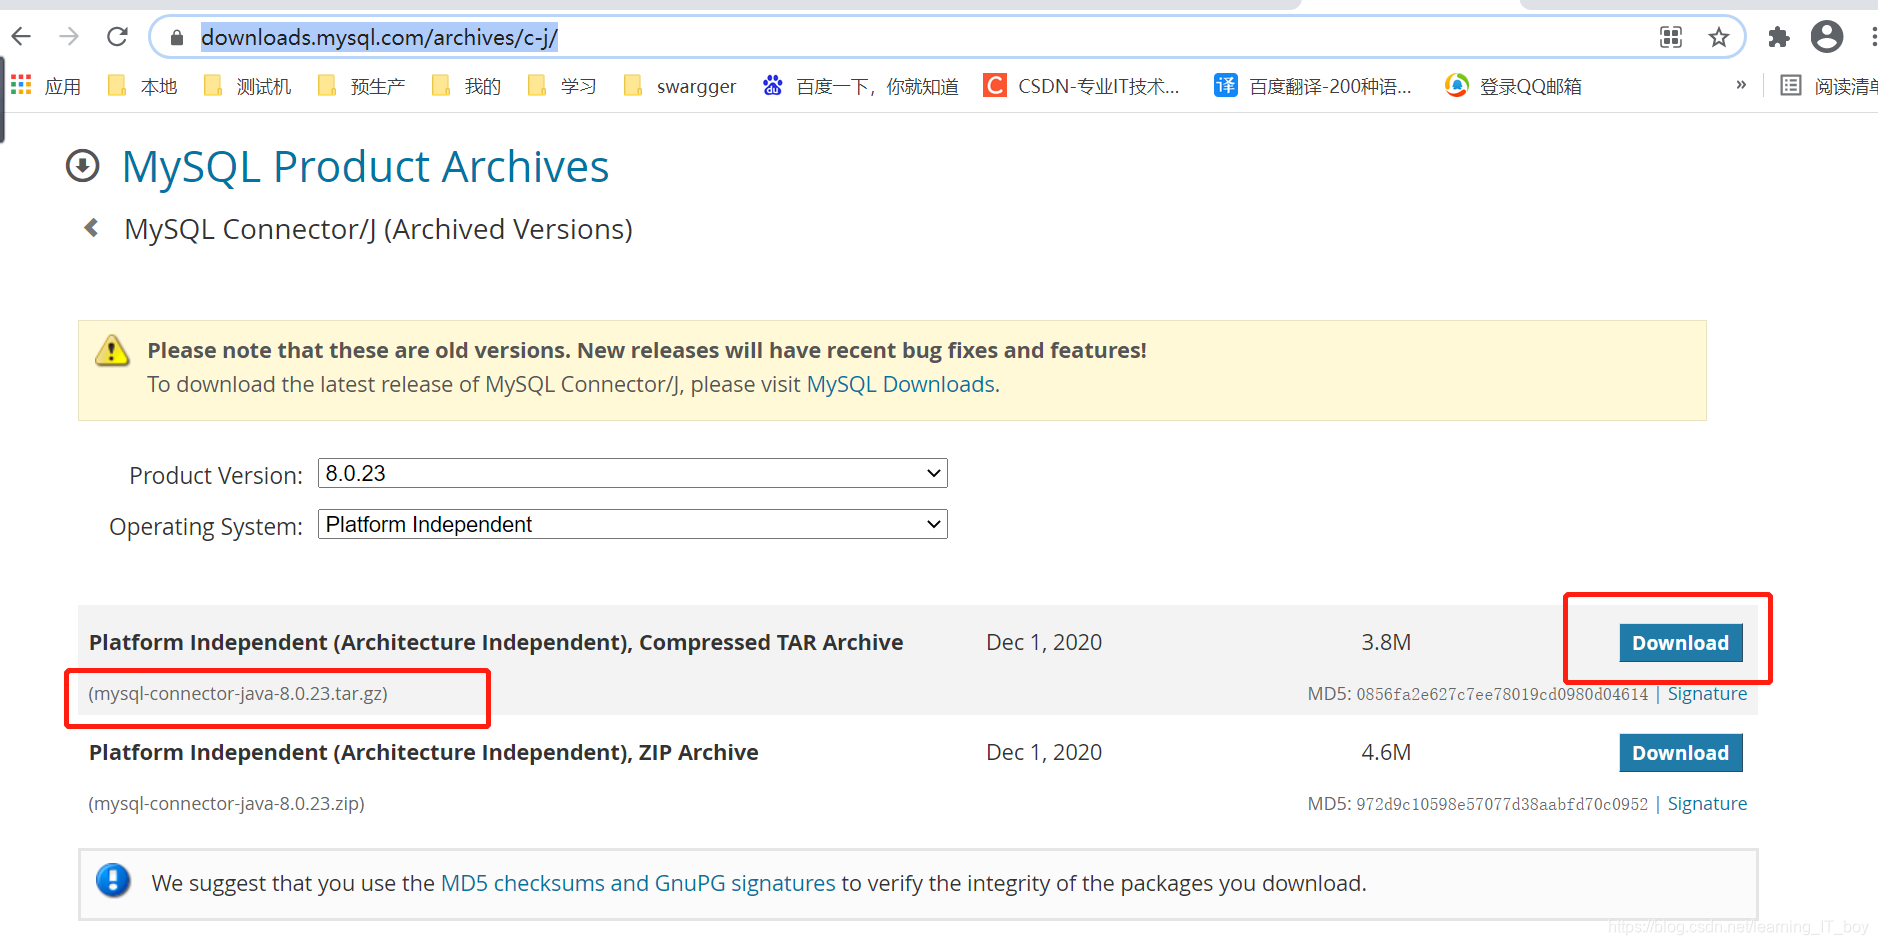
Task: Go back using the left arrow near Connector/J
Action: (92, 228)
